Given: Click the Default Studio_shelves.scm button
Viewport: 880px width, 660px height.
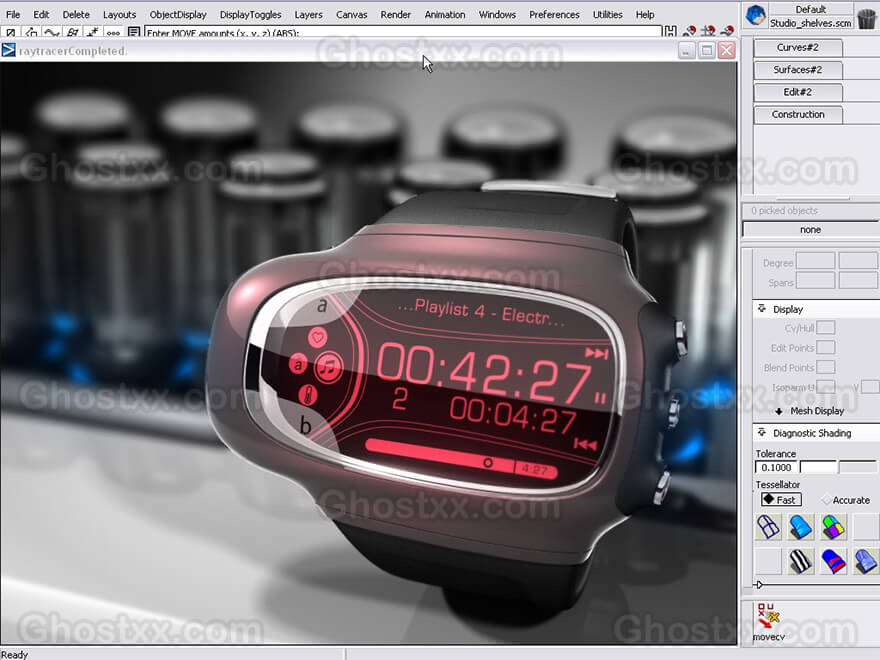Looking at the screenshot, I should [x=810, y=16].
